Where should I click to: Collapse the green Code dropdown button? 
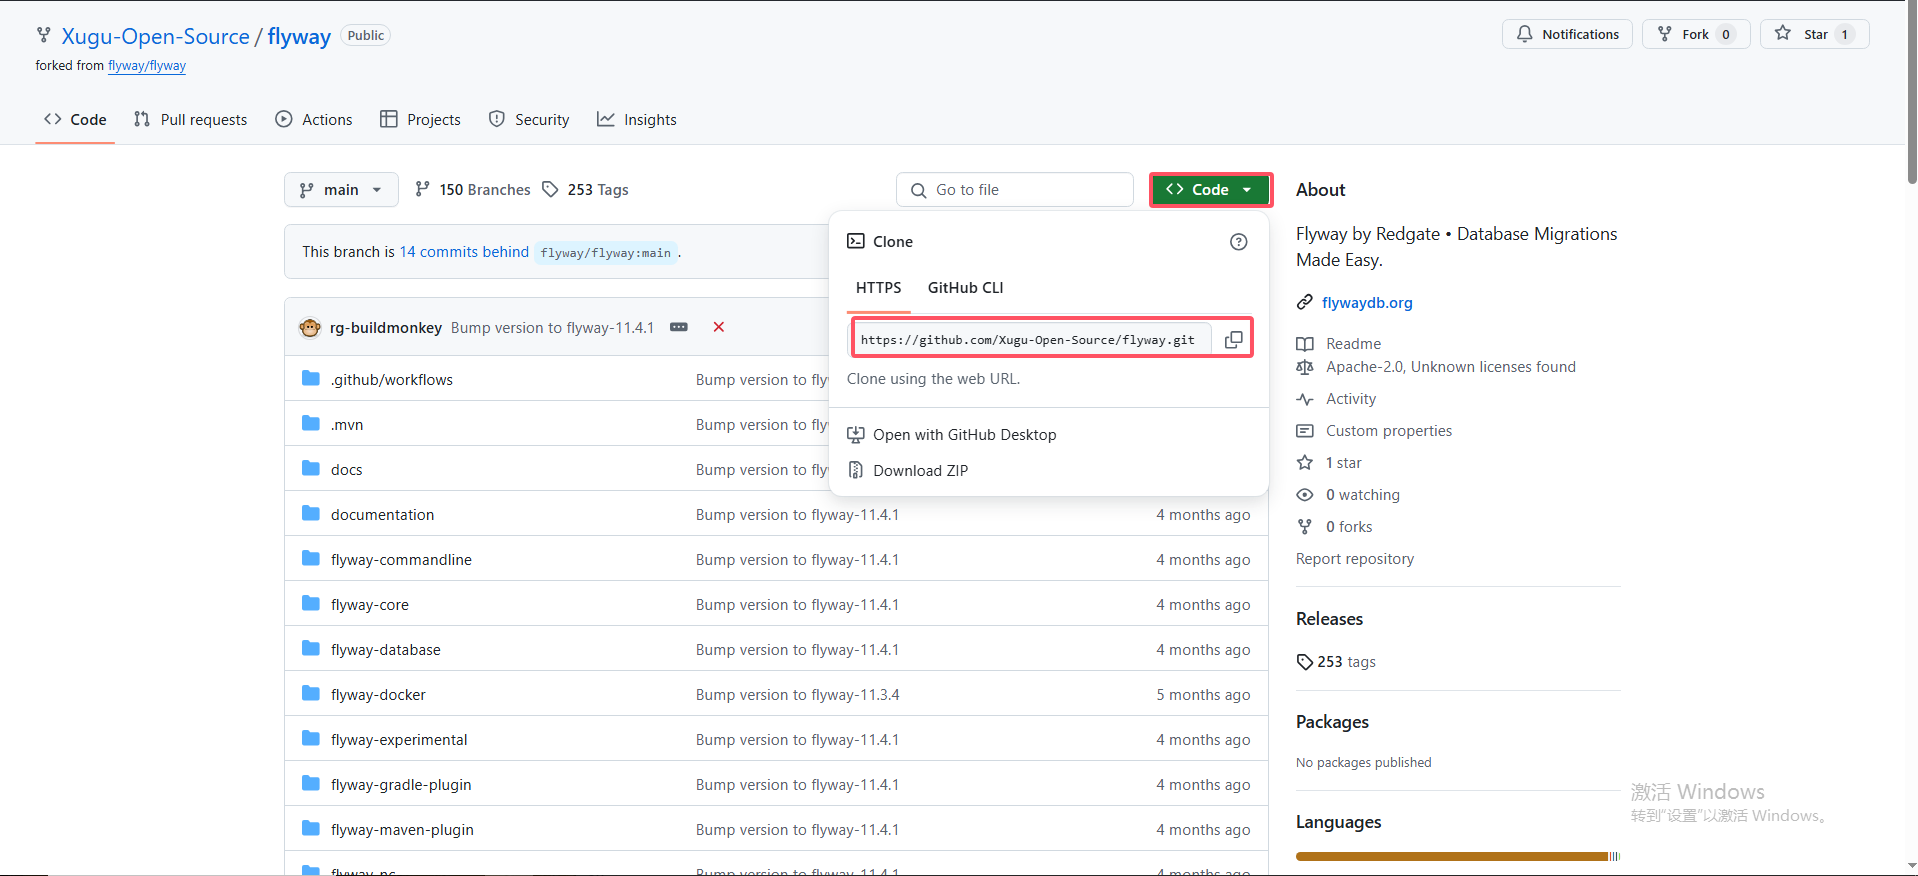pyautogui.click(x=1210, y=190)
